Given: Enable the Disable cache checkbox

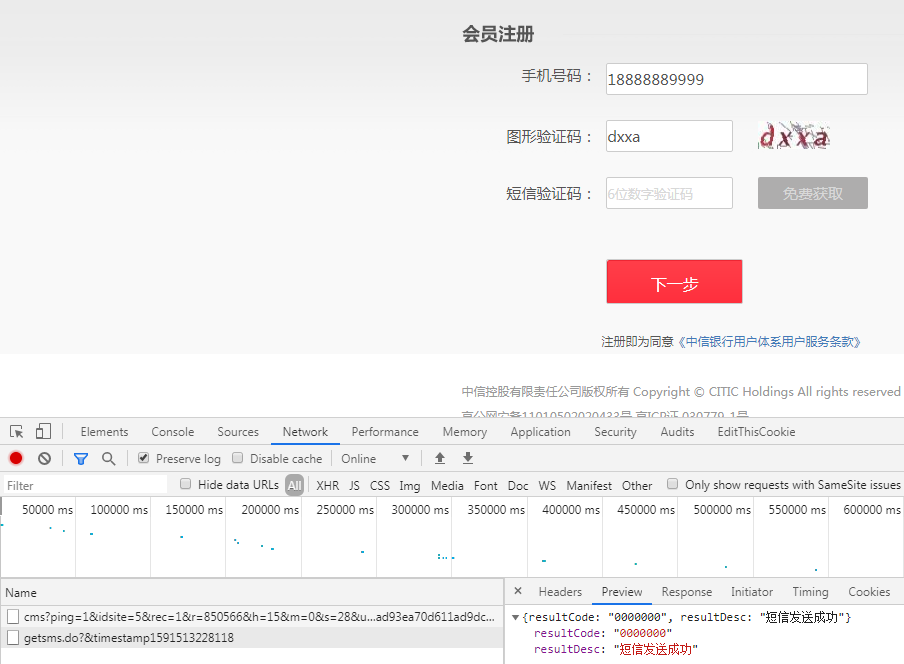Looking at the screenshot, I should pos(238,458).
